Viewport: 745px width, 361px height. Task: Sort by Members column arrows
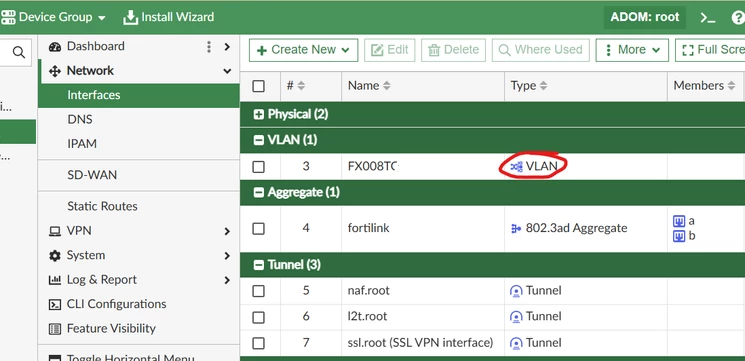(732, 86)
